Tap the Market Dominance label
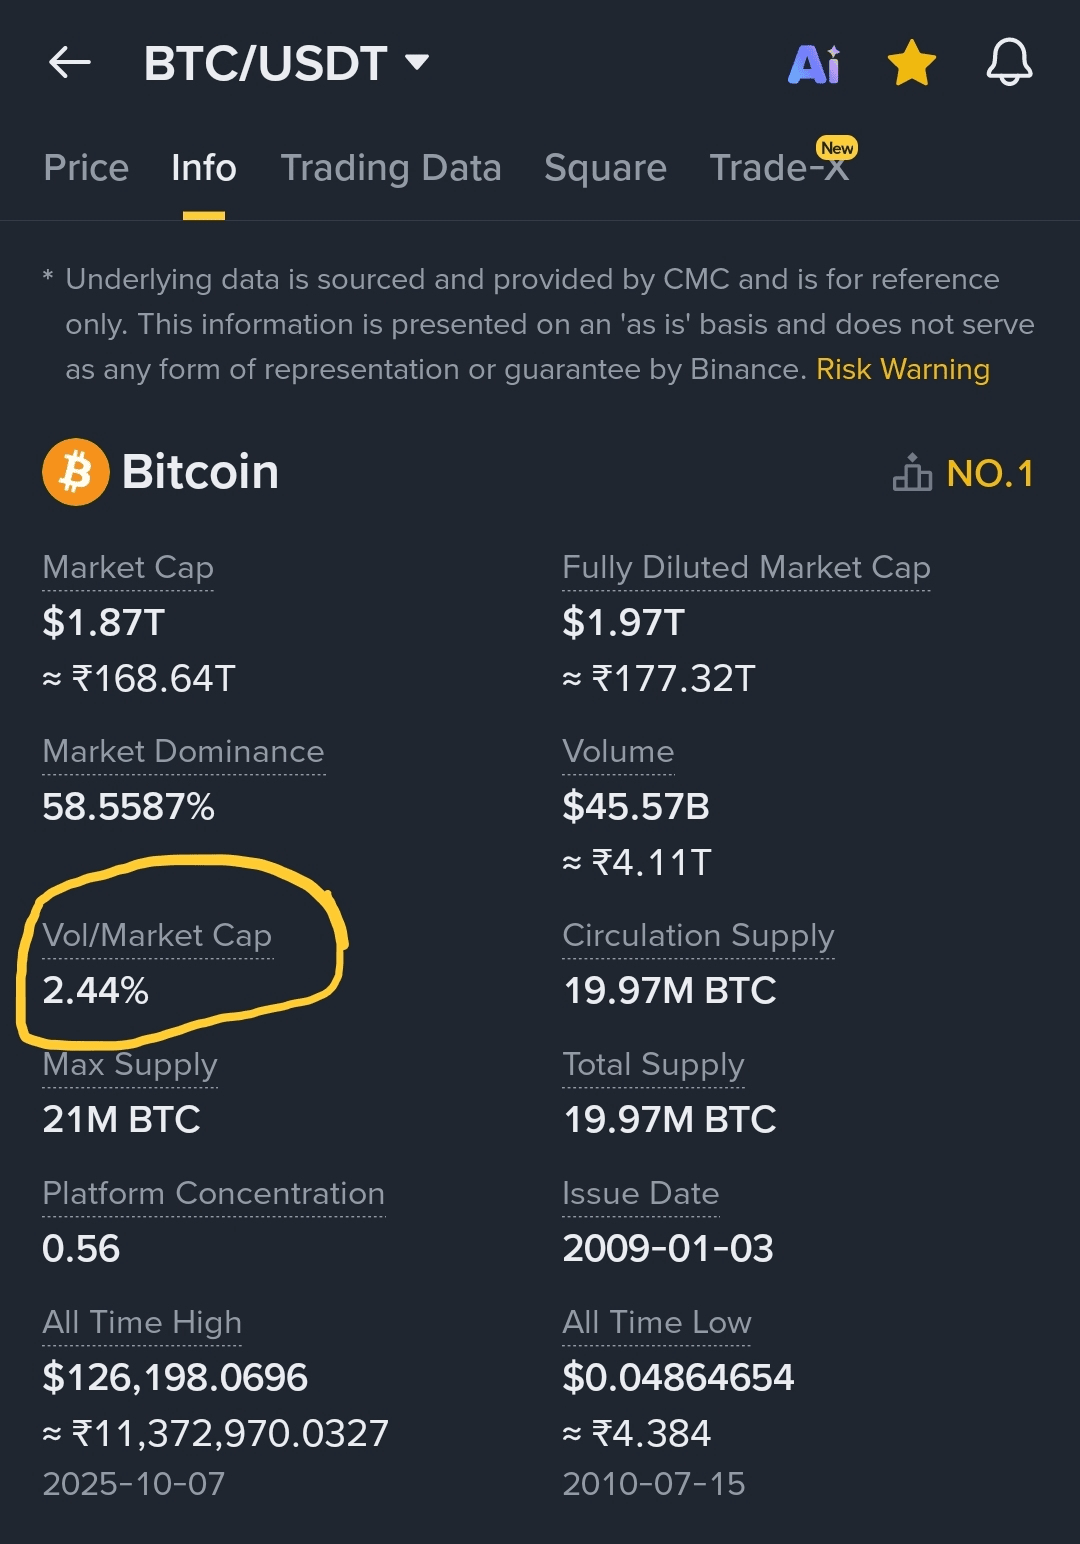This screenshot has height=1544, width=1080. pyautogui.click(x=184, y=752)
